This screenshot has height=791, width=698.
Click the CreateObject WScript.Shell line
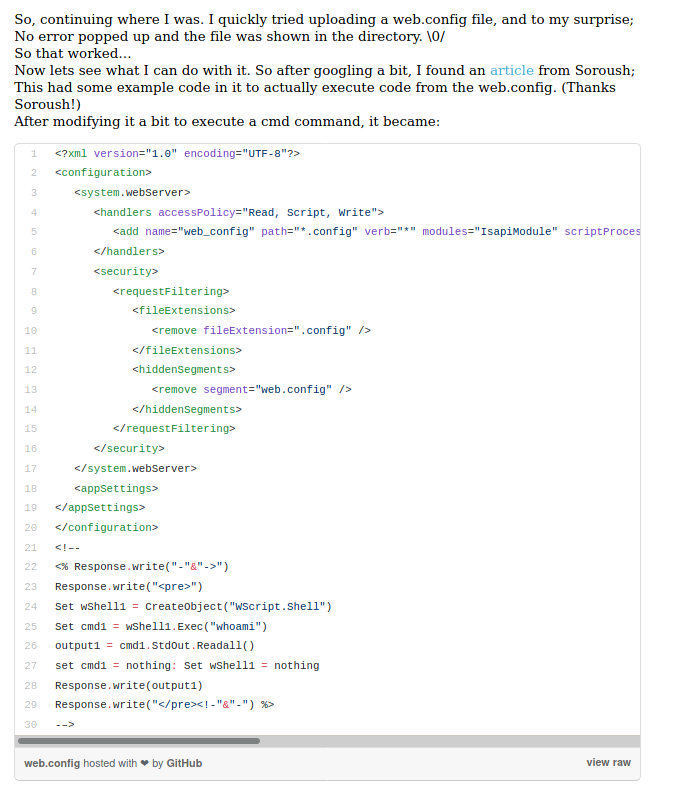(x=193, y=606)
